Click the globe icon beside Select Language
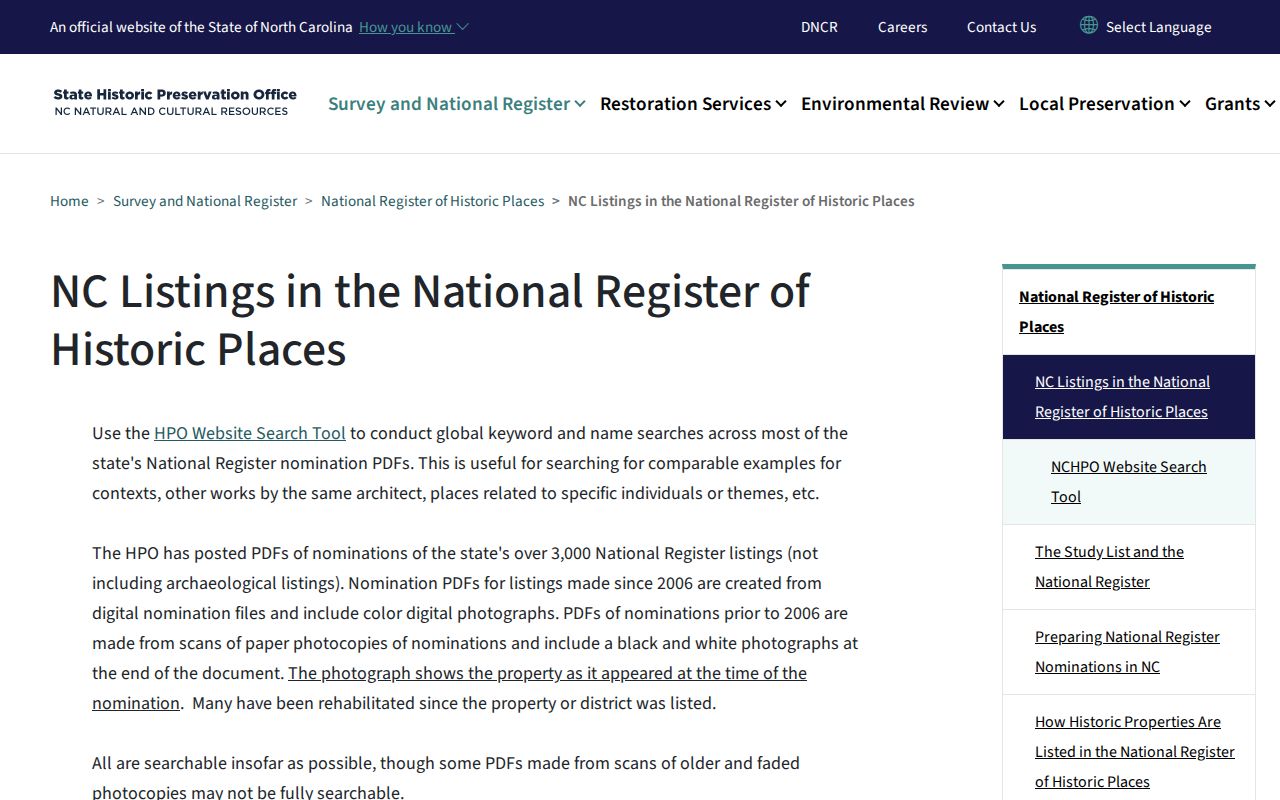 [1089, 25]
